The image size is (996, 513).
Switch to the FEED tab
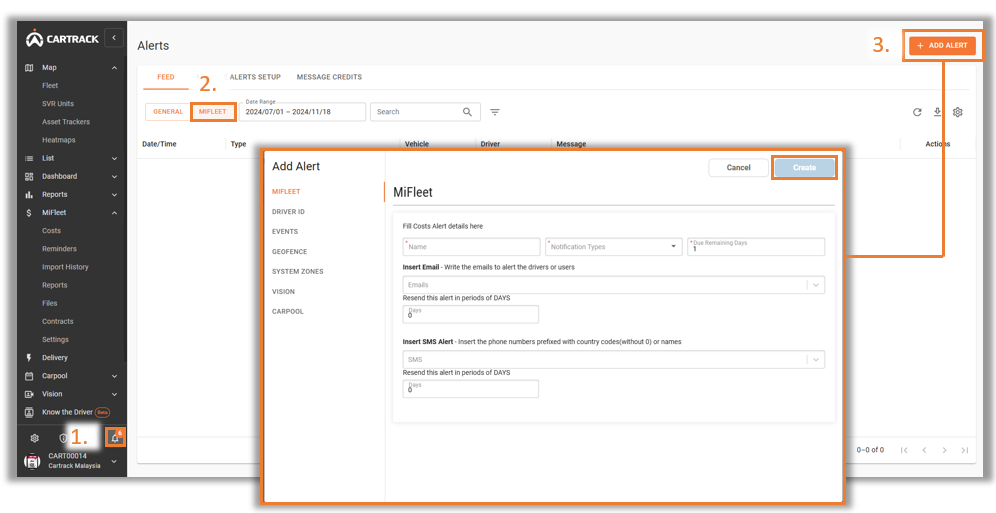pos(166,77)
